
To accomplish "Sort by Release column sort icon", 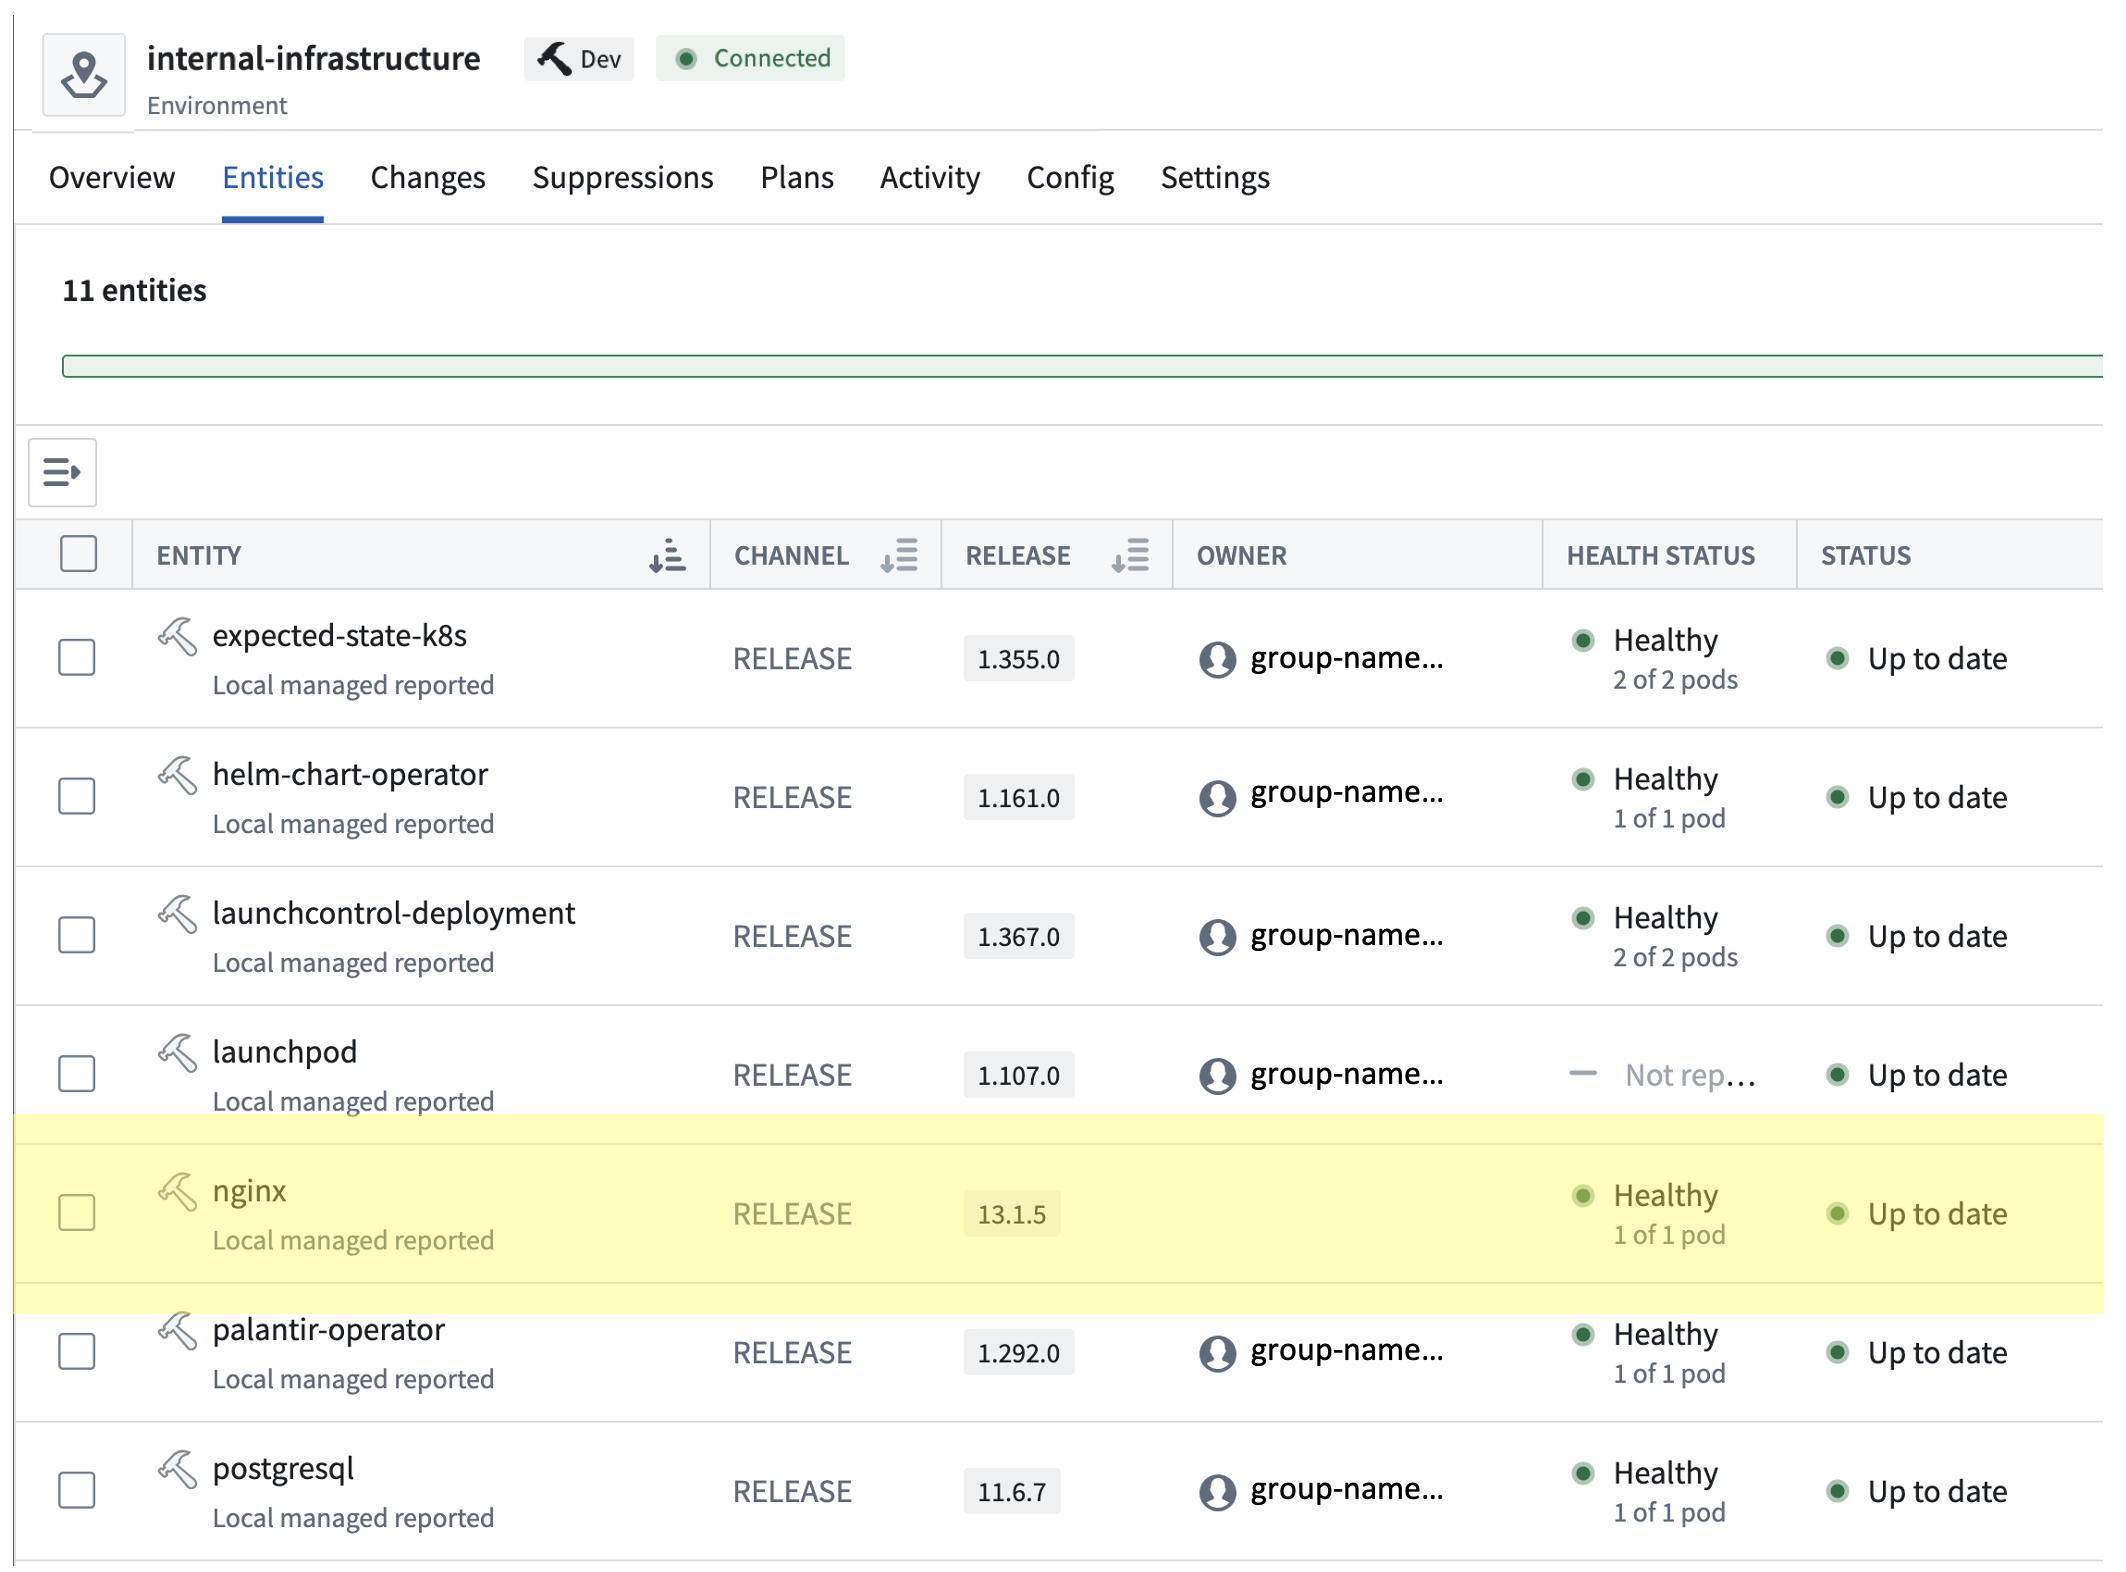I will (1130, 555).
